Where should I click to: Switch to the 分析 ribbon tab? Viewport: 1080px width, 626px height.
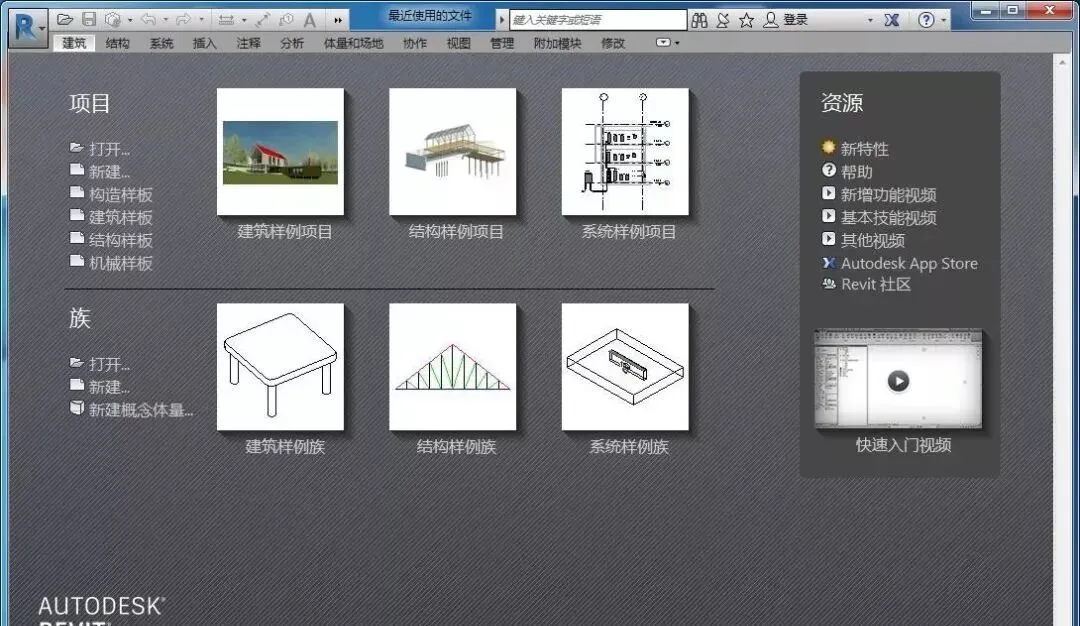[x=292, y=43]
